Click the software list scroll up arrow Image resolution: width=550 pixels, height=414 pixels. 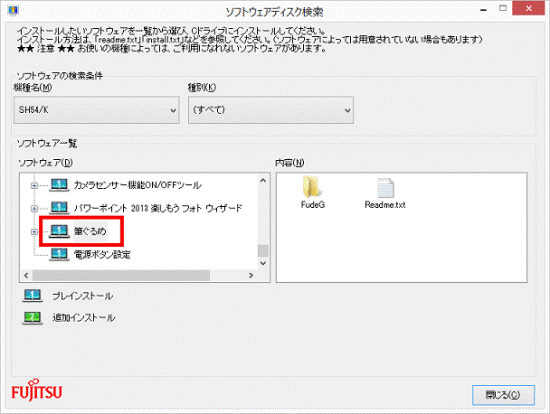click(x=263, y=180)
